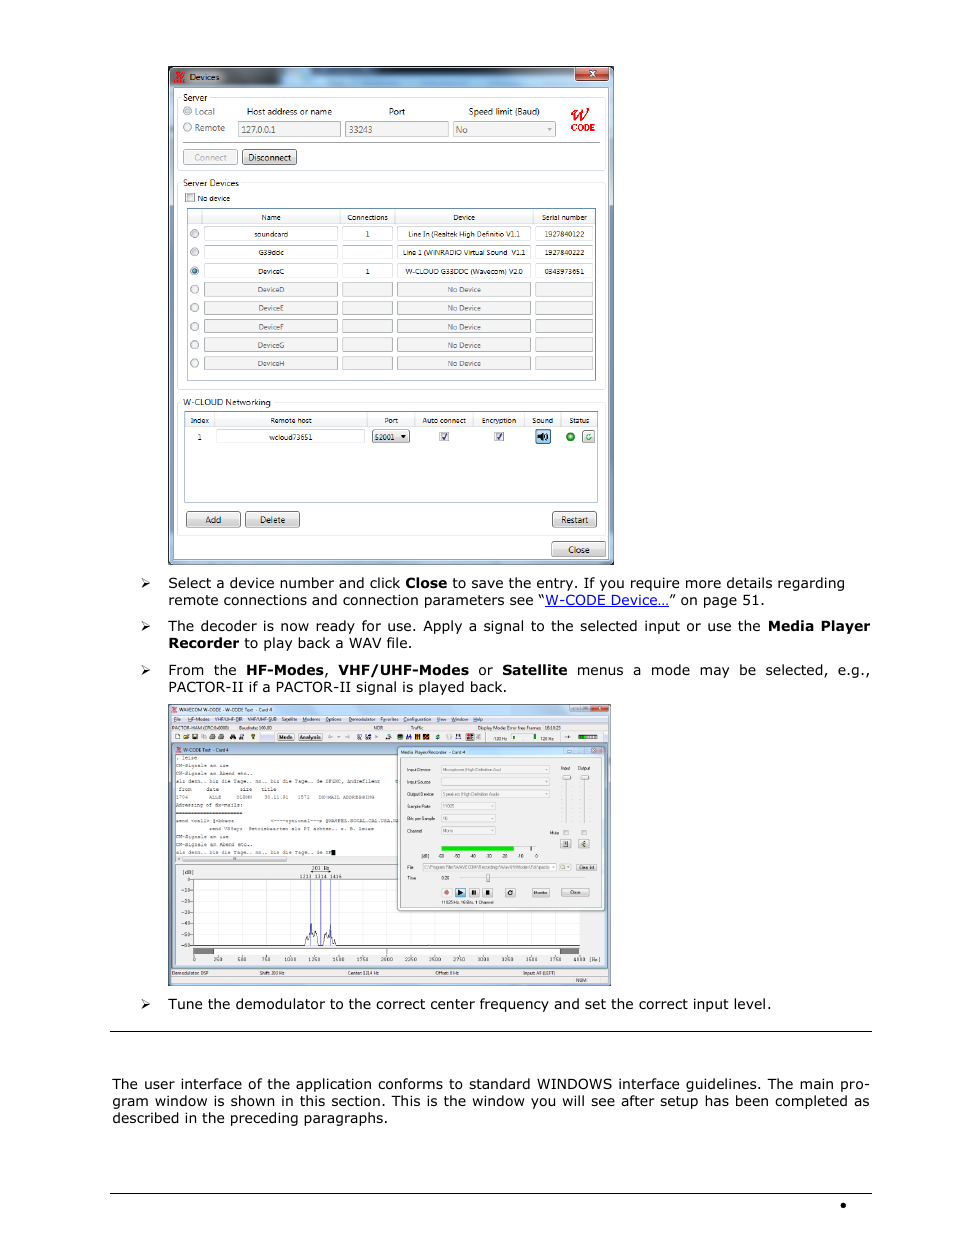The height and width of the screenshot is (1235, 954).
Task: Click the New document icon in the W-CODE toolbar
Action: tap(177, 737)
